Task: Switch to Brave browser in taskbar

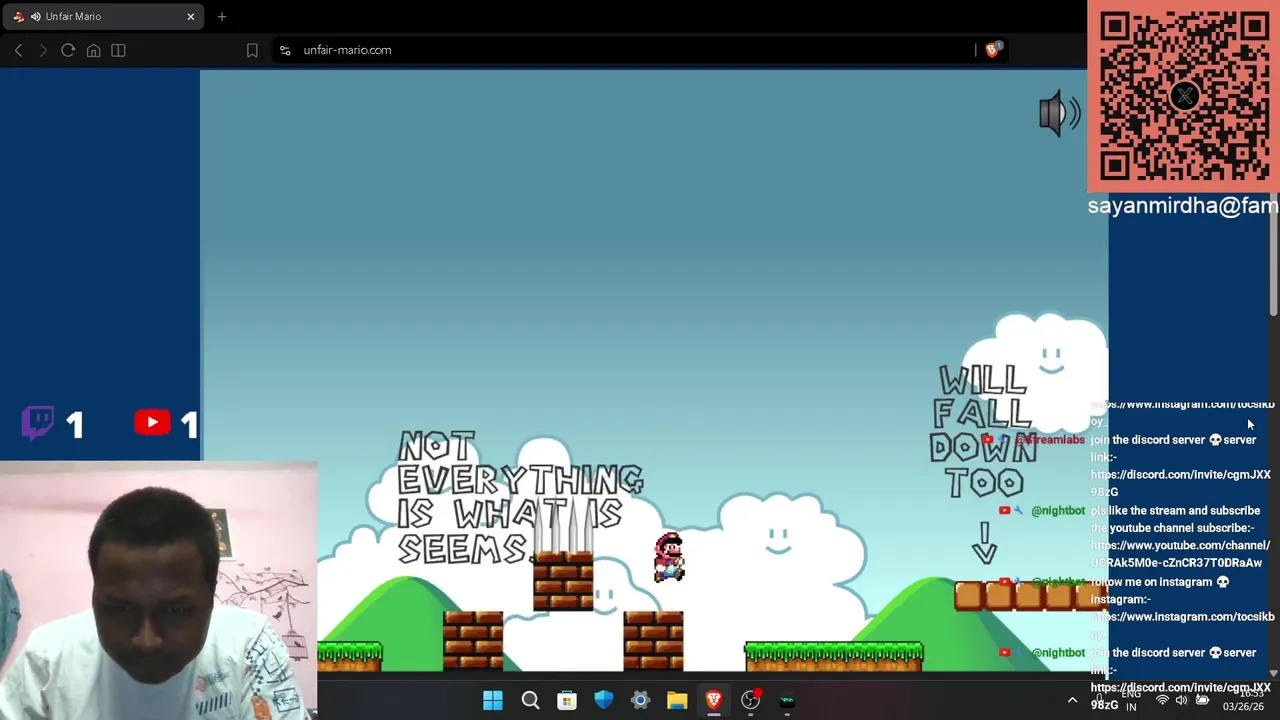Action: click(x=713, y=701)
